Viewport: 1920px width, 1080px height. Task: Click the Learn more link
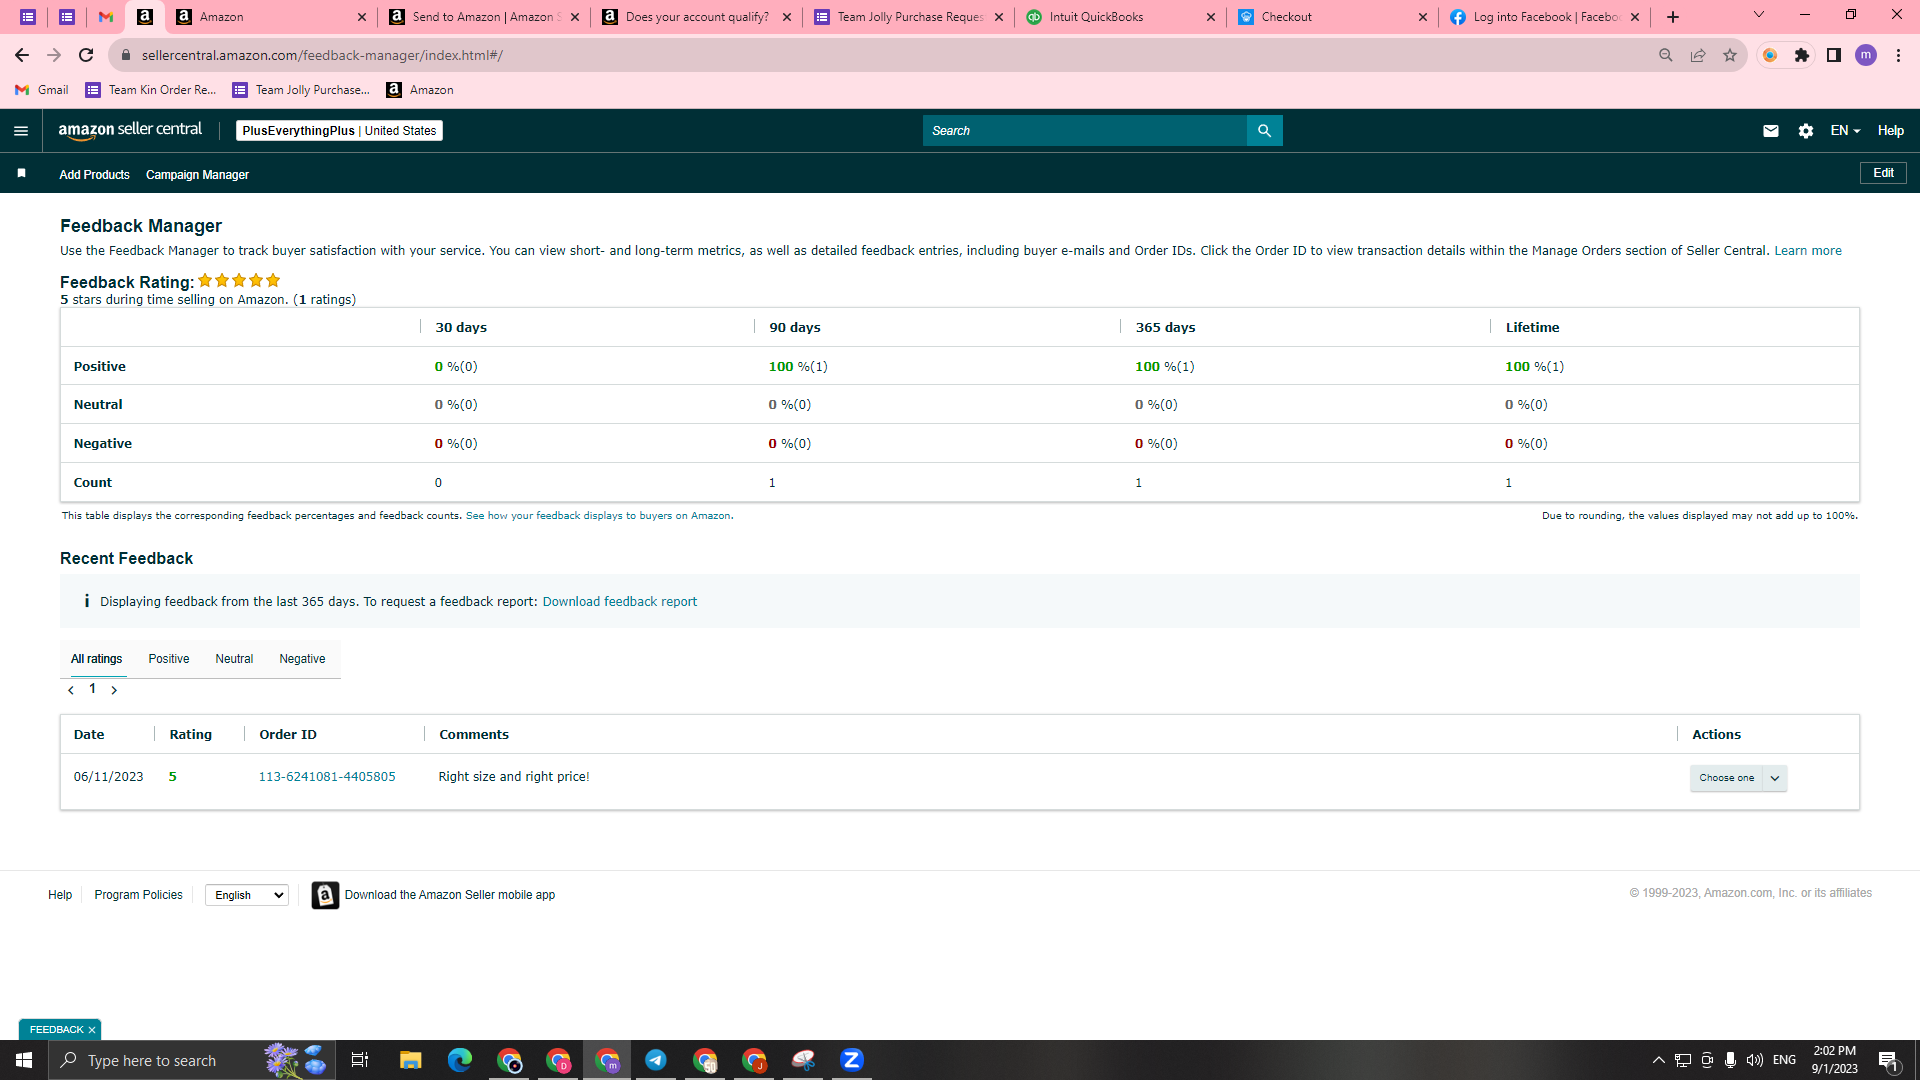coord(1808,251)
